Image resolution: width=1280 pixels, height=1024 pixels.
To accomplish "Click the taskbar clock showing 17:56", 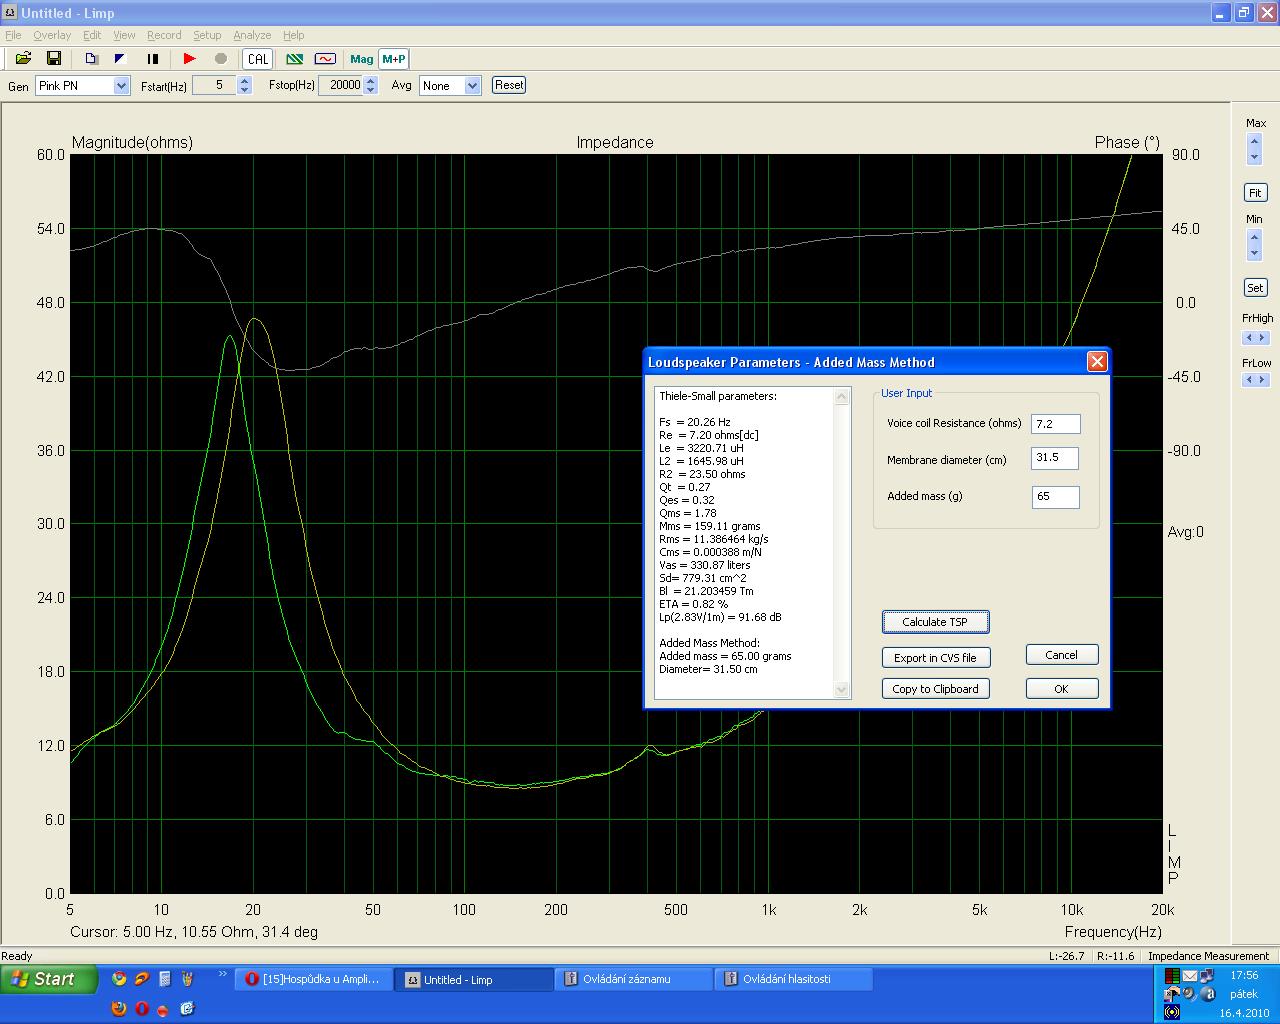I will click(x=1244, y=975).
